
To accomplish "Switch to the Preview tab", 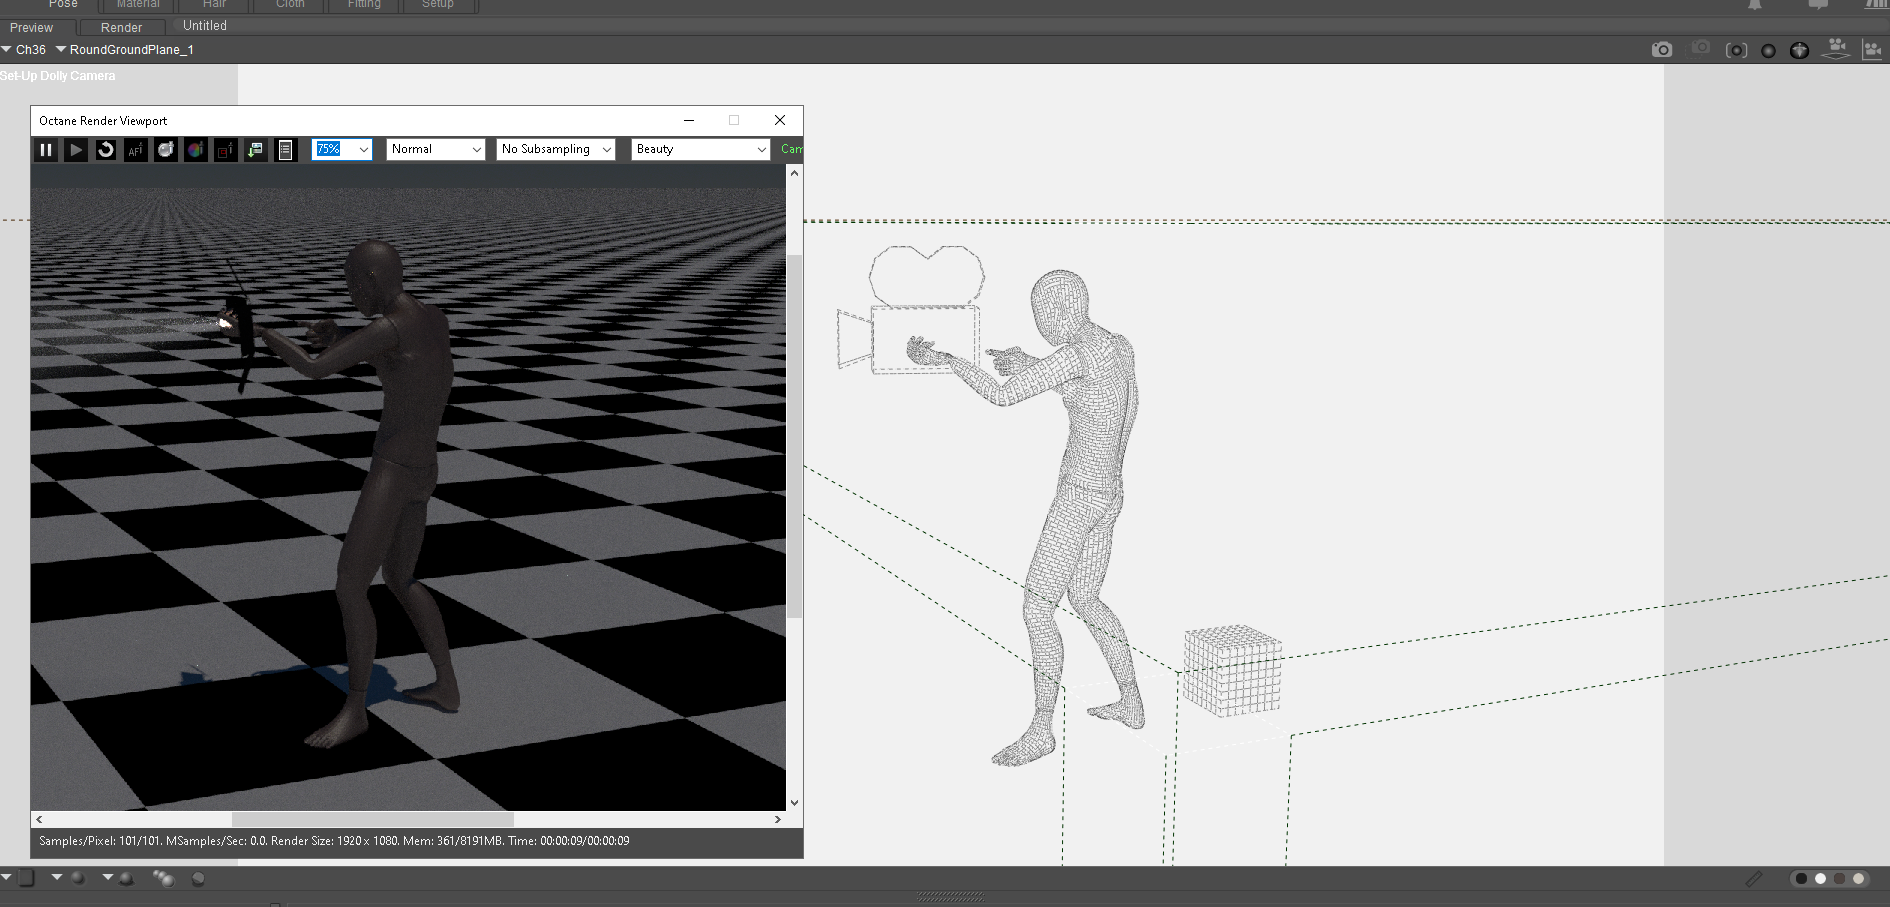I will click(x=31, y=27).
